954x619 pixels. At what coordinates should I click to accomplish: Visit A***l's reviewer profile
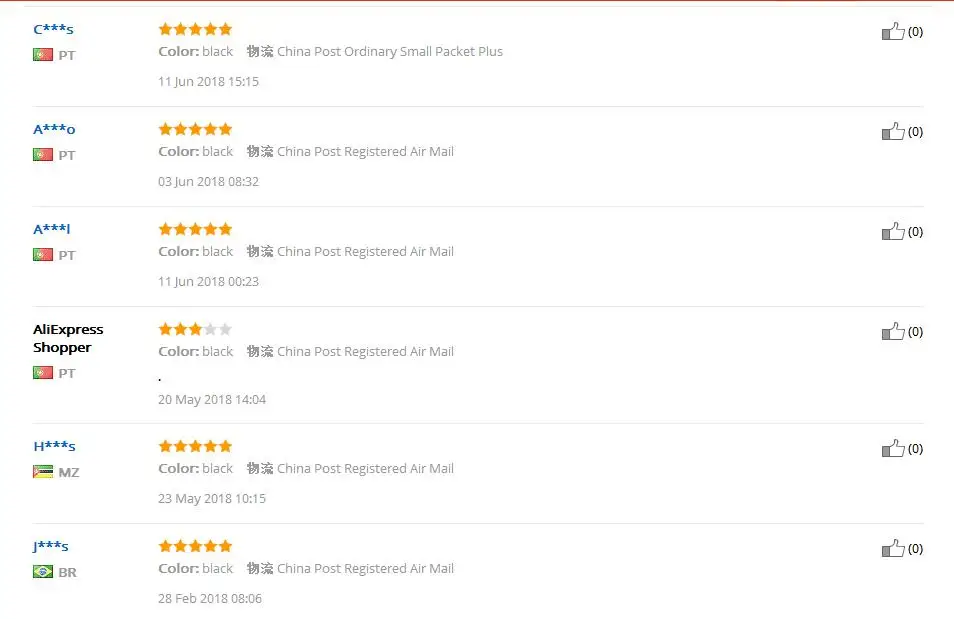(52, 229)
